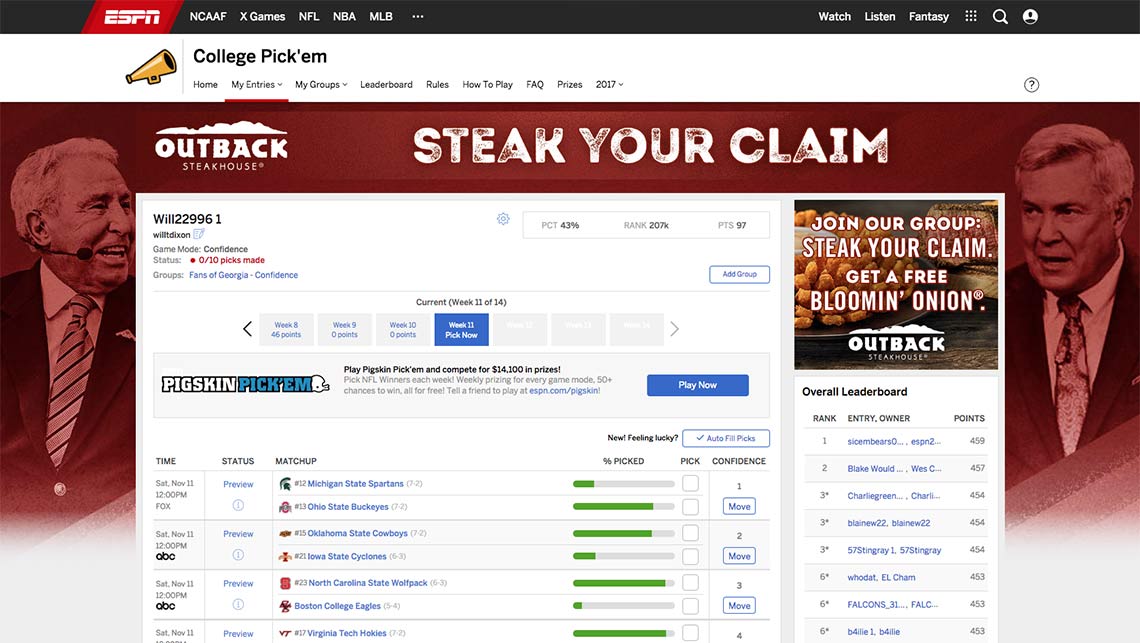Click the help question mark icon

coord(1031,84)
